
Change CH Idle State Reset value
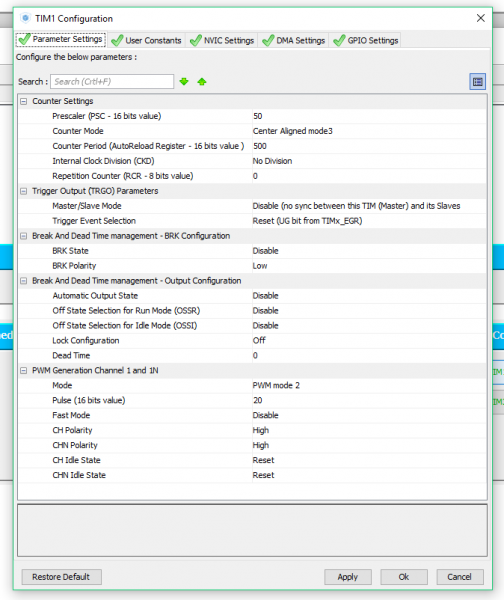tap(369, 460)
